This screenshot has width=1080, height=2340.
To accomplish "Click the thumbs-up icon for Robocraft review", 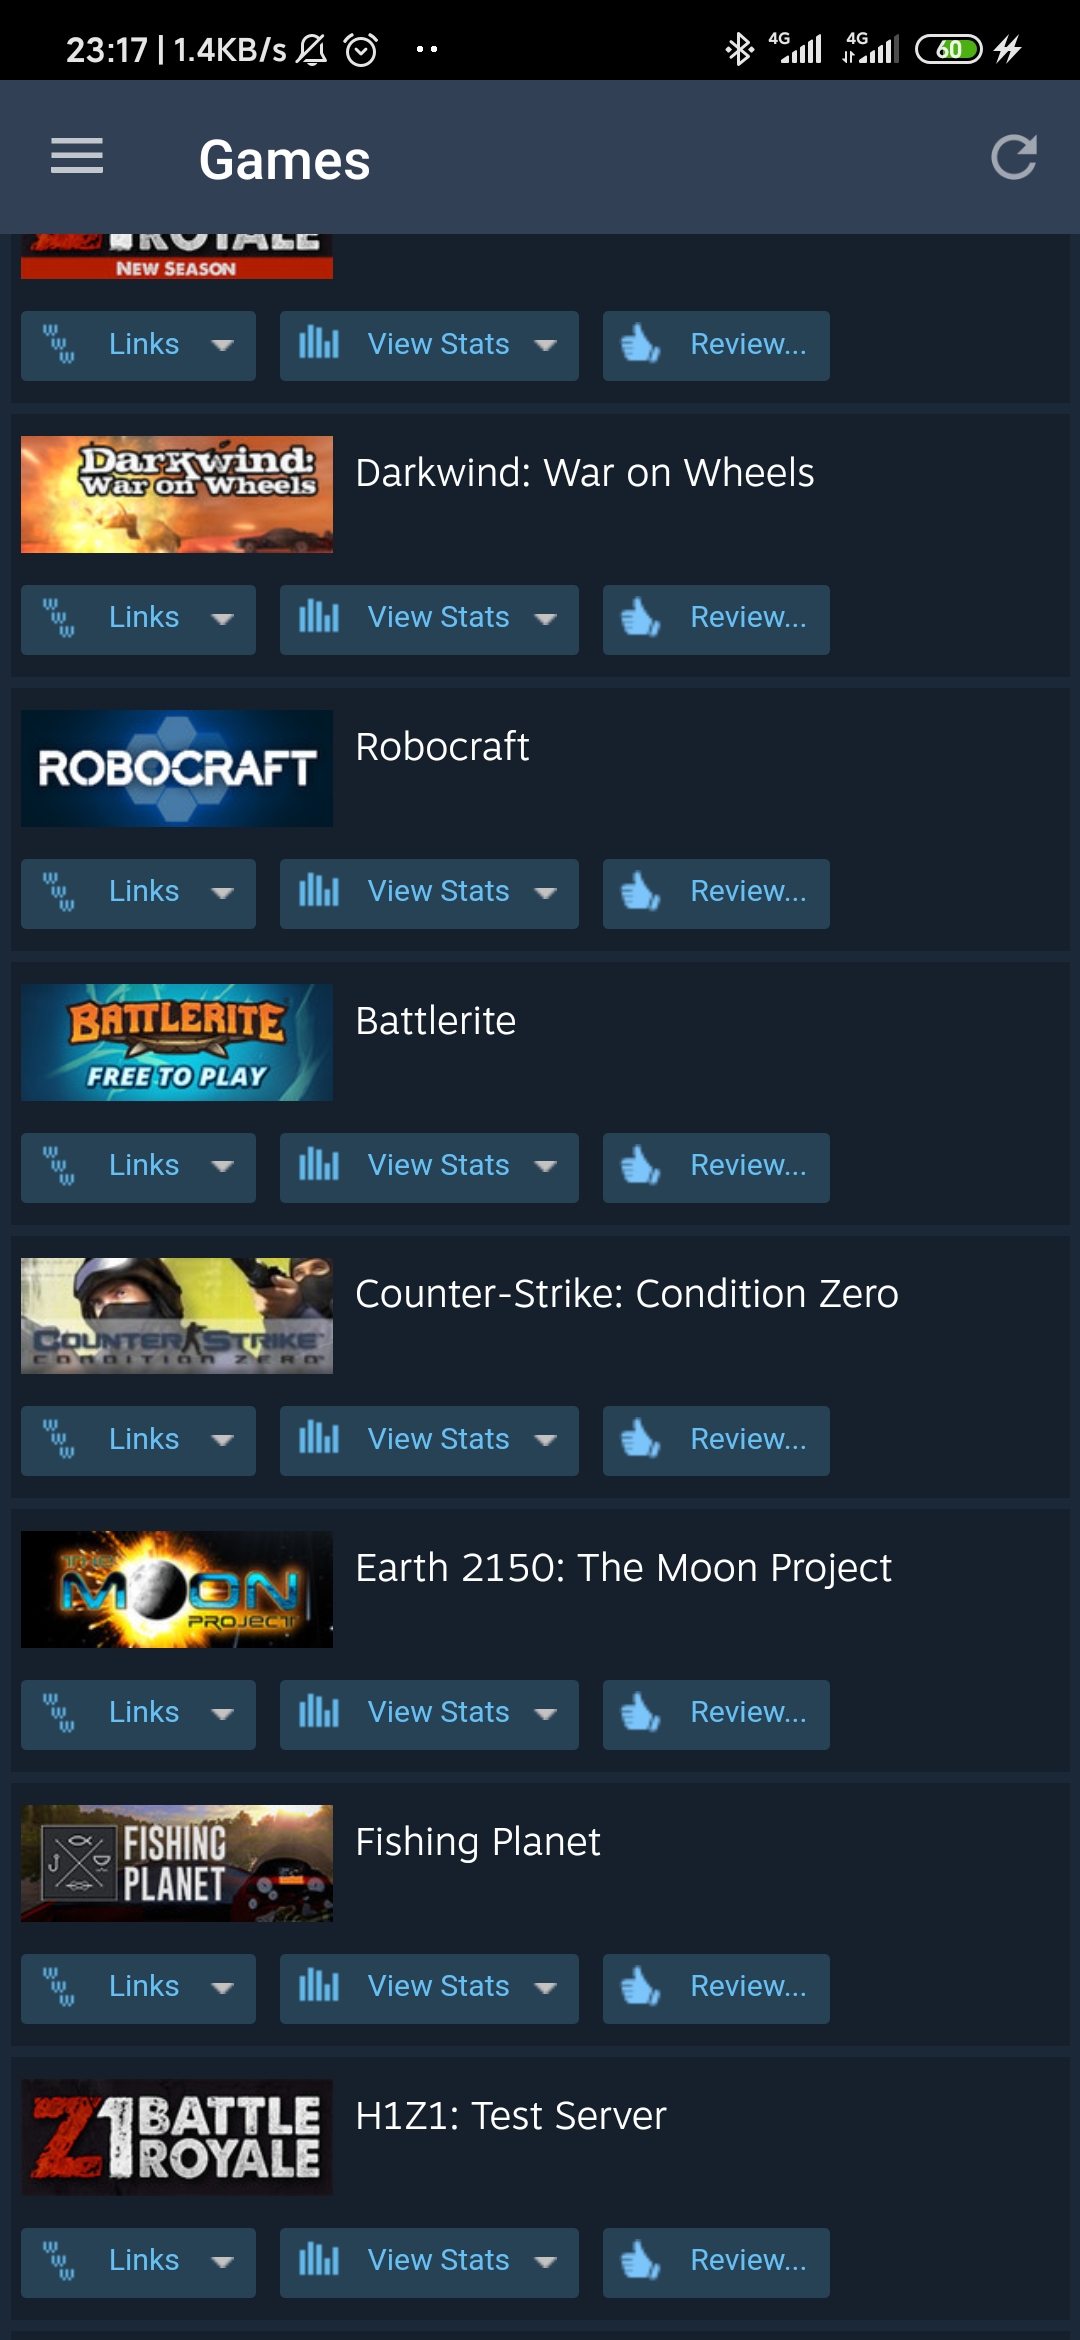I will [640, 892].
